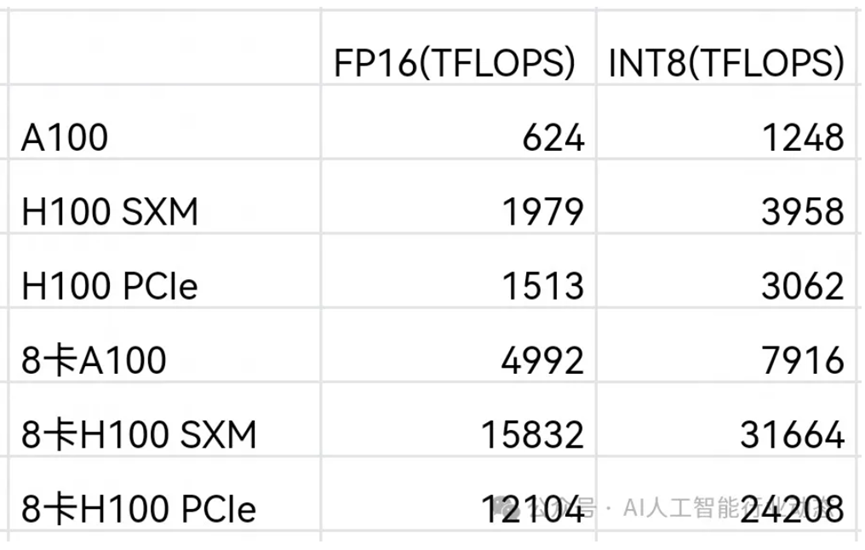Image resolution: width=865 pixels, height=550 pixels.
Task: Click the cell containing 3062
Action: click(799, 286)
